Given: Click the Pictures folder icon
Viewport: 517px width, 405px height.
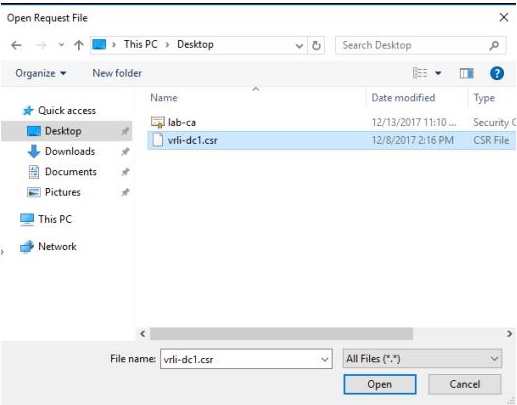Looking at the screenshot, I should pos(34,192).
